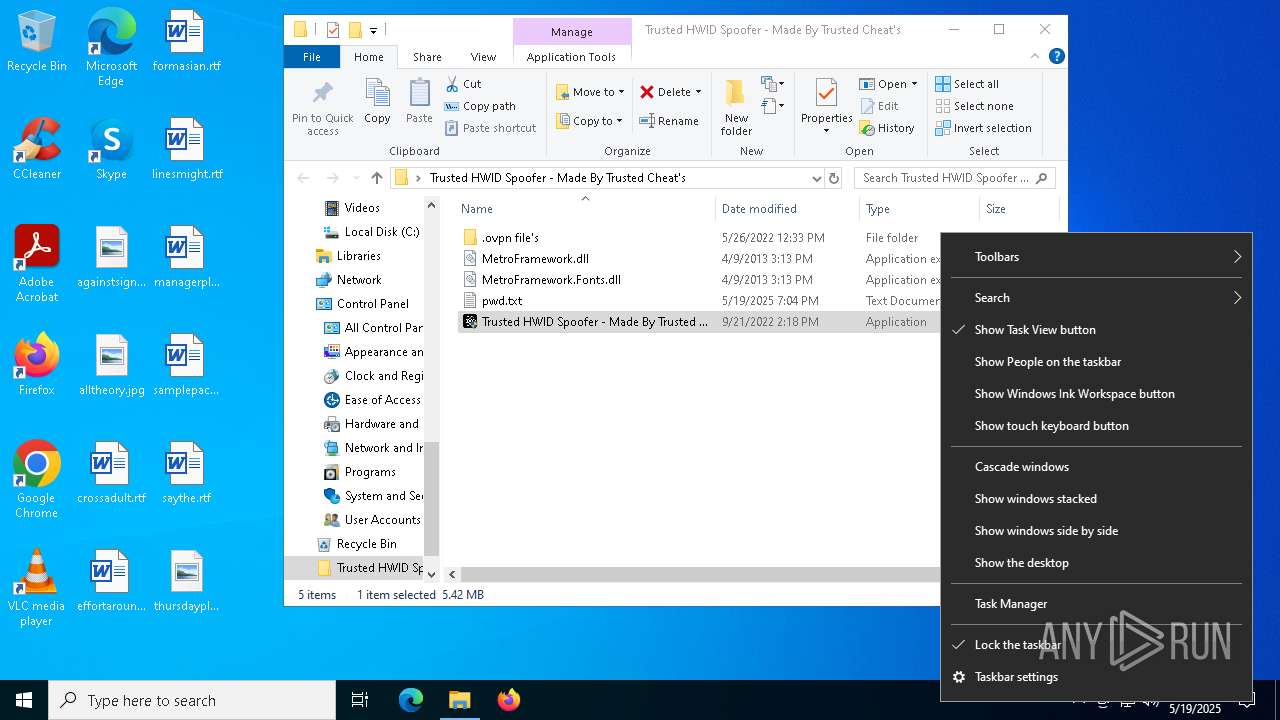The height and width of the screenshot is (720, 1280).
Task: Click the Search Trusted HWID Spoofer field
Action: pos(954,178)
